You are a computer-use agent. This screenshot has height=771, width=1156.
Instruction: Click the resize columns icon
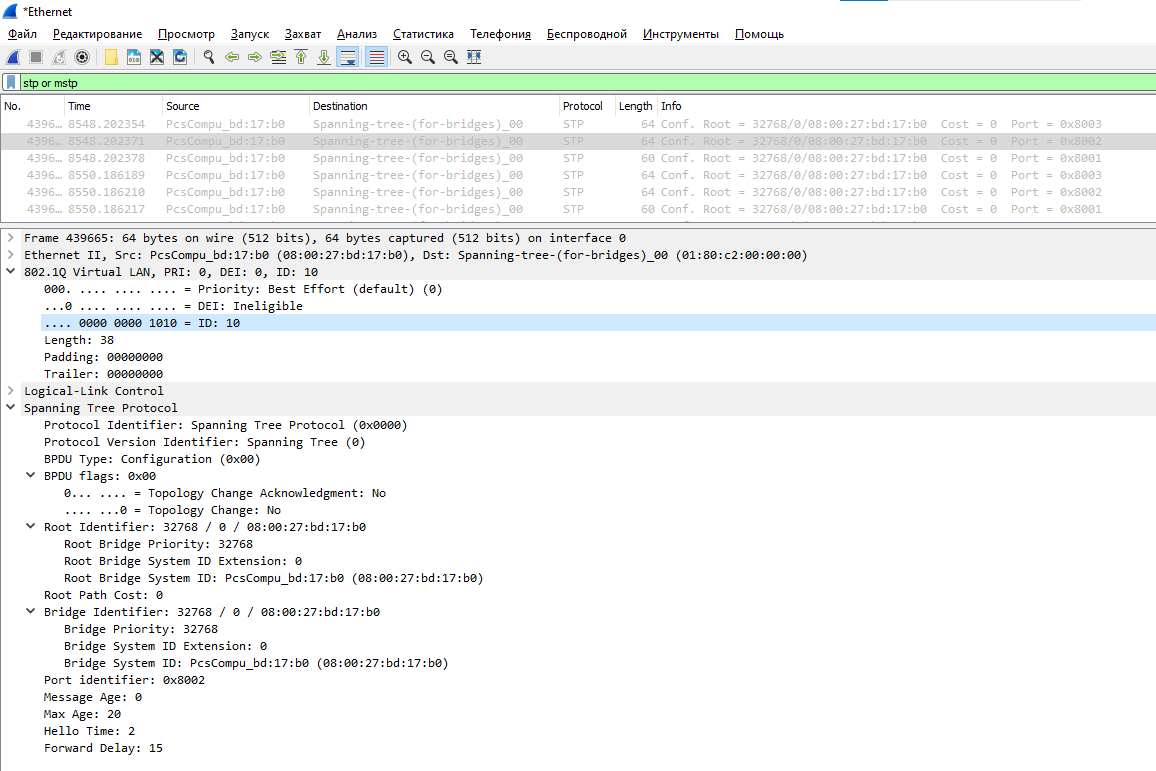[474, 57]
